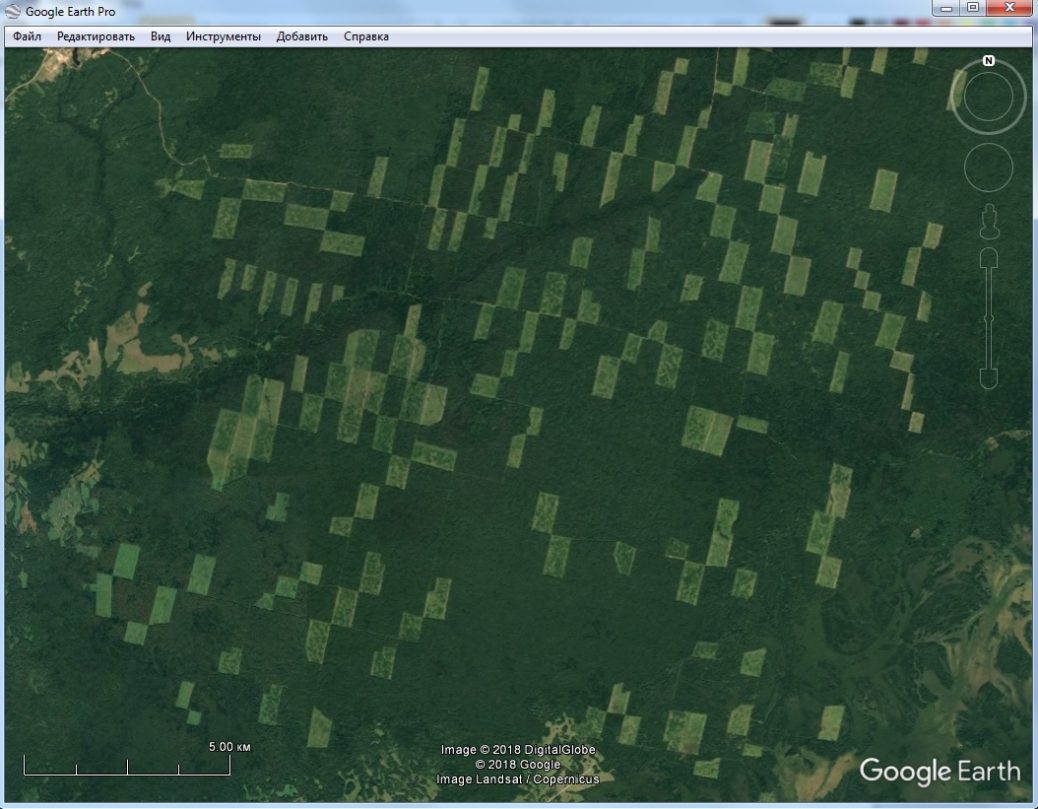The width and height of the screenshot is (1038, 809).
Task: Click the Google Earth logo watermark
Action: click(939, 770)
